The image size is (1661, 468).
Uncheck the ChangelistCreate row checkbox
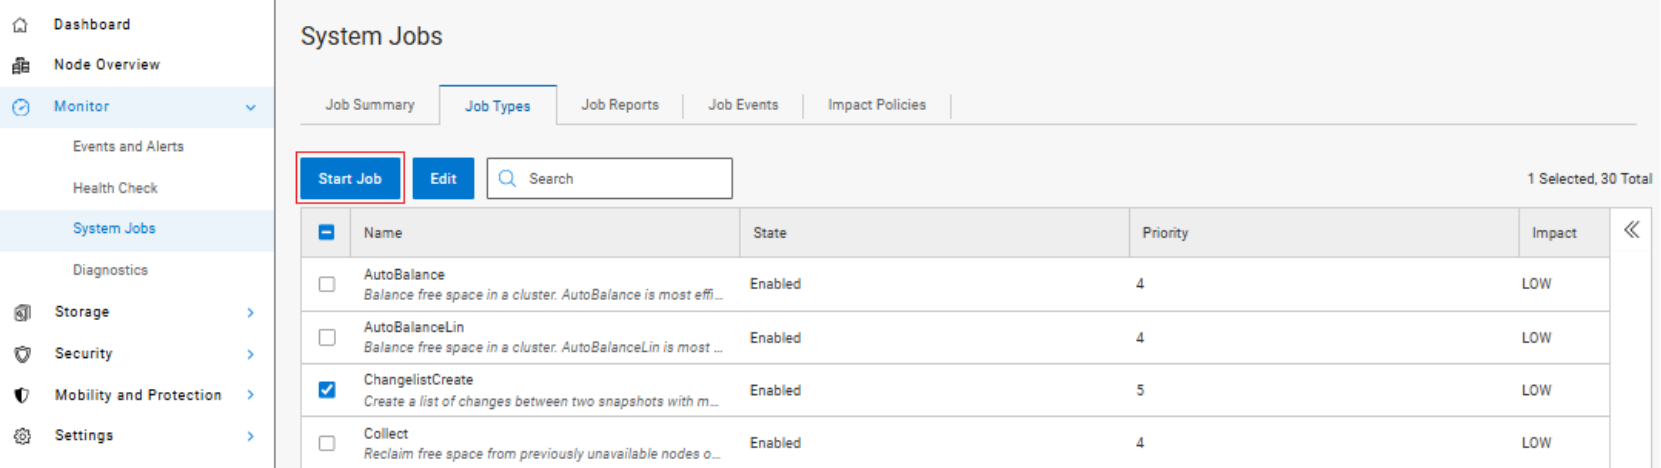coord(327,390)
